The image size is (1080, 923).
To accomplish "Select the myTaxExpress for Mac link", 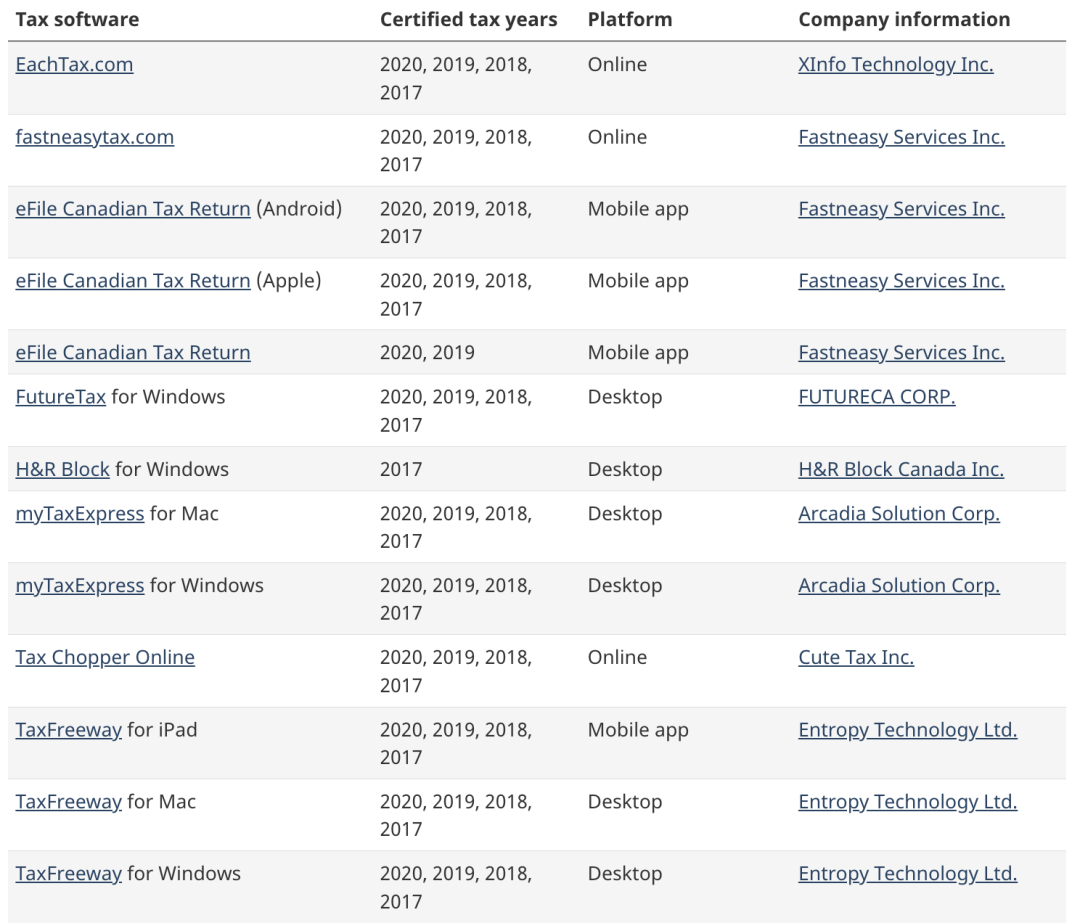I will click(79, 513).
